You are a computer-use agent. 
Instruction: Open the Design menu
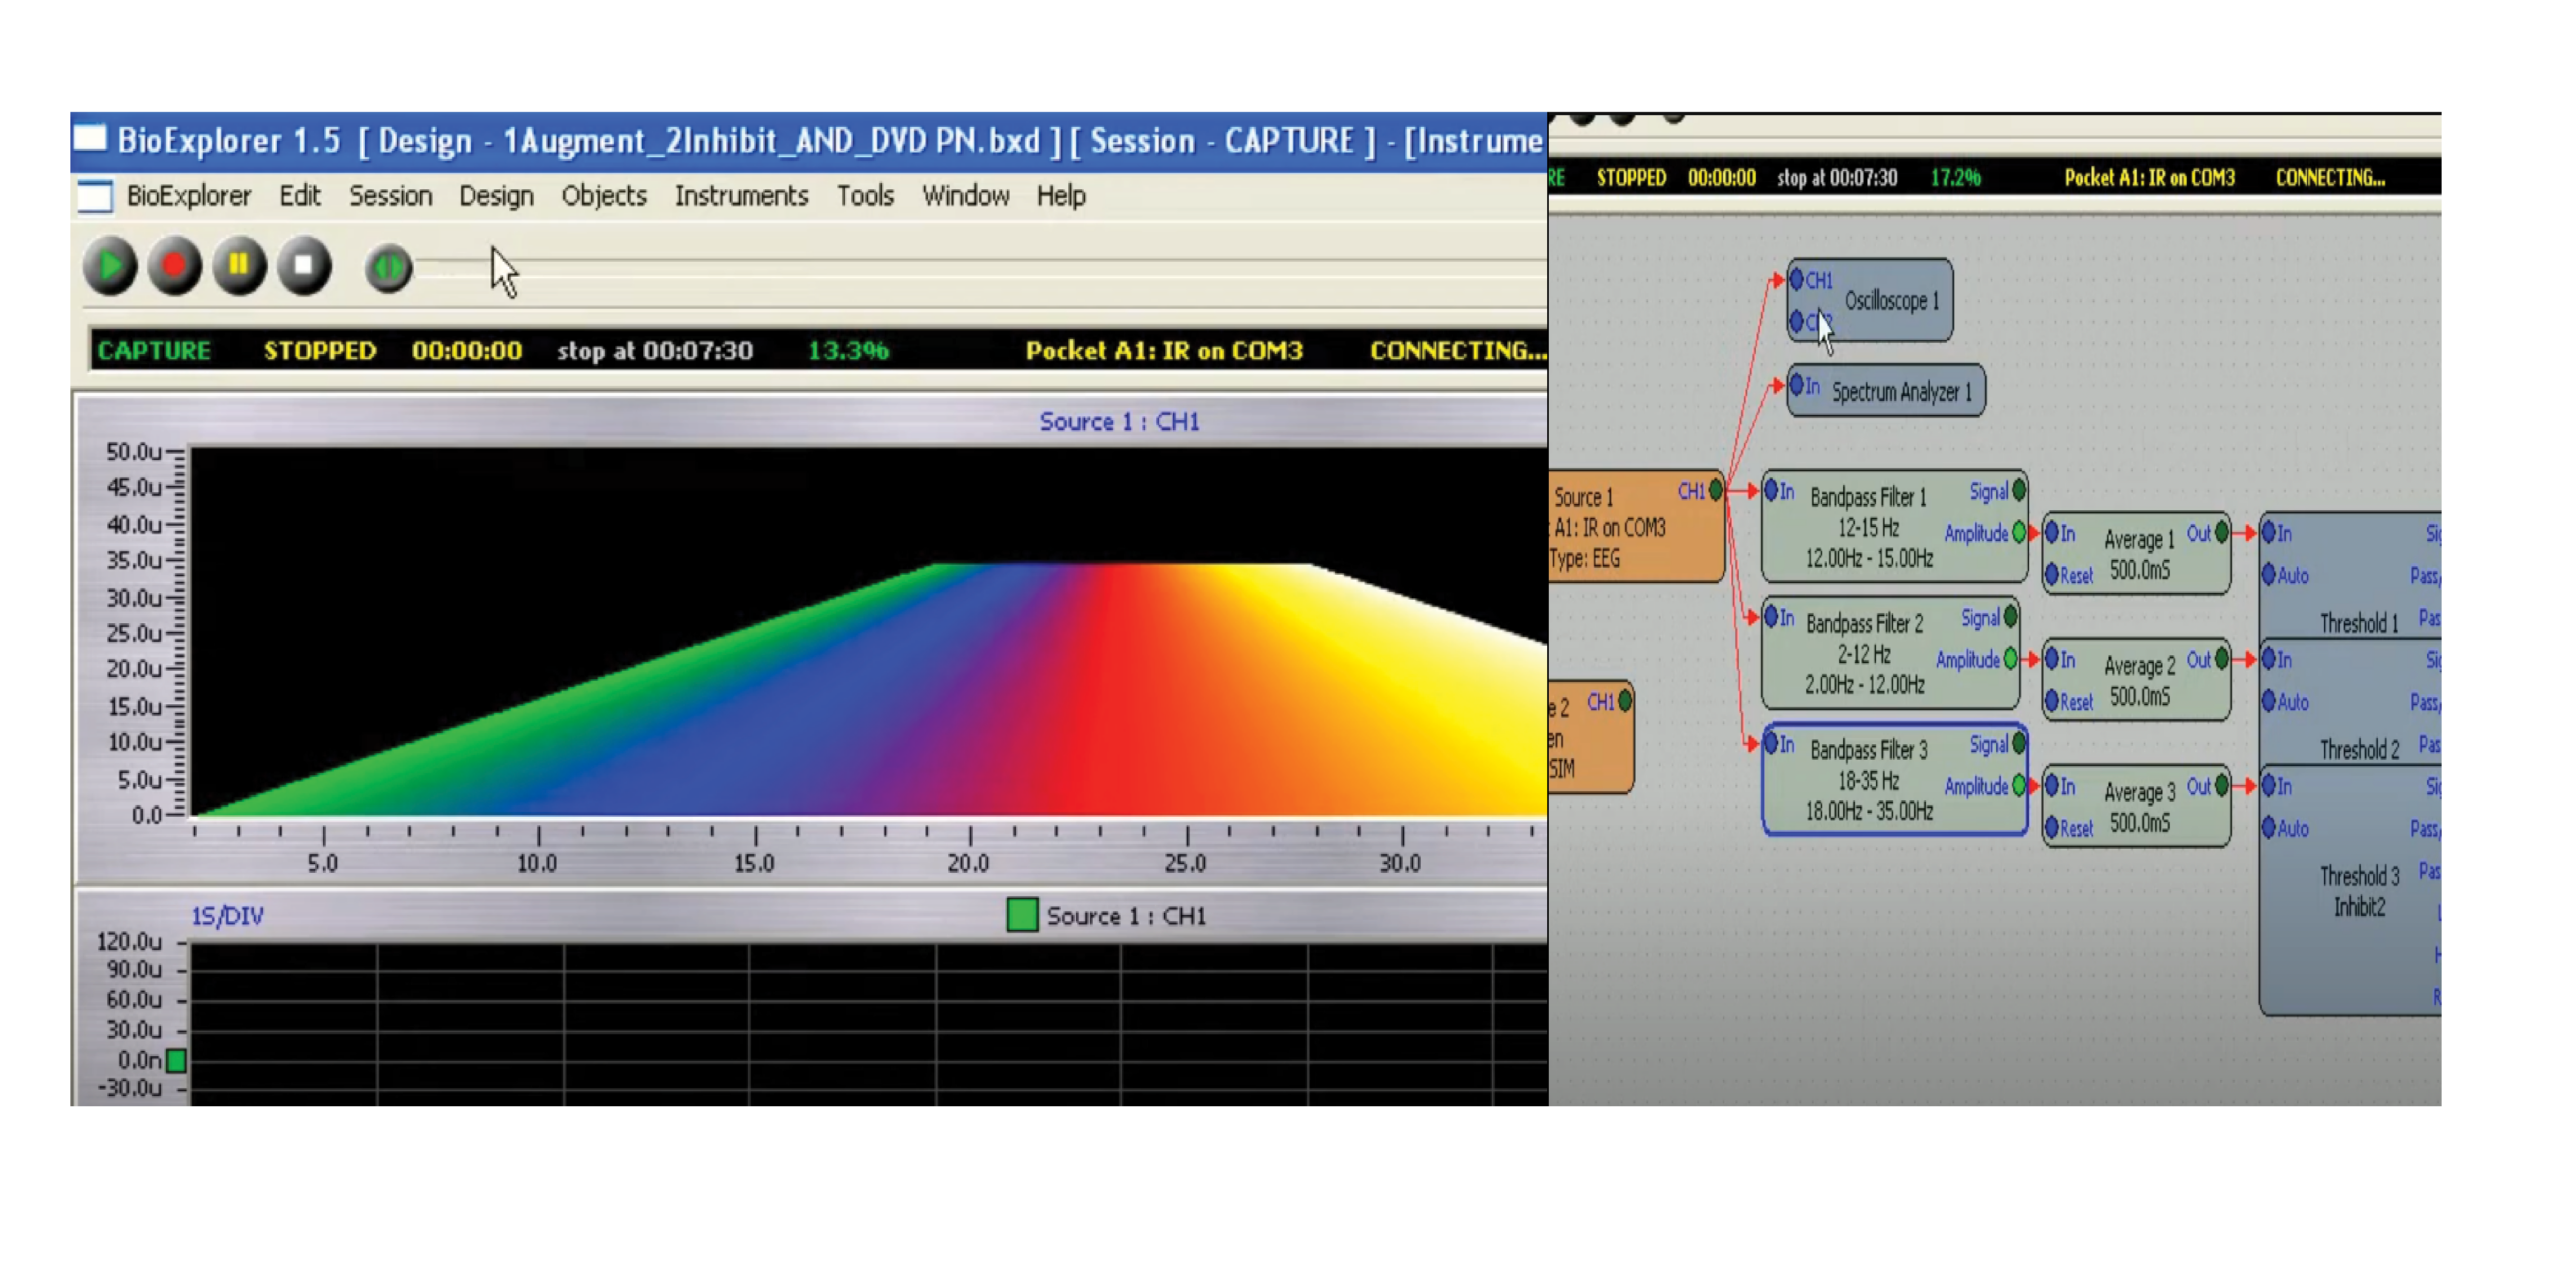495,196
